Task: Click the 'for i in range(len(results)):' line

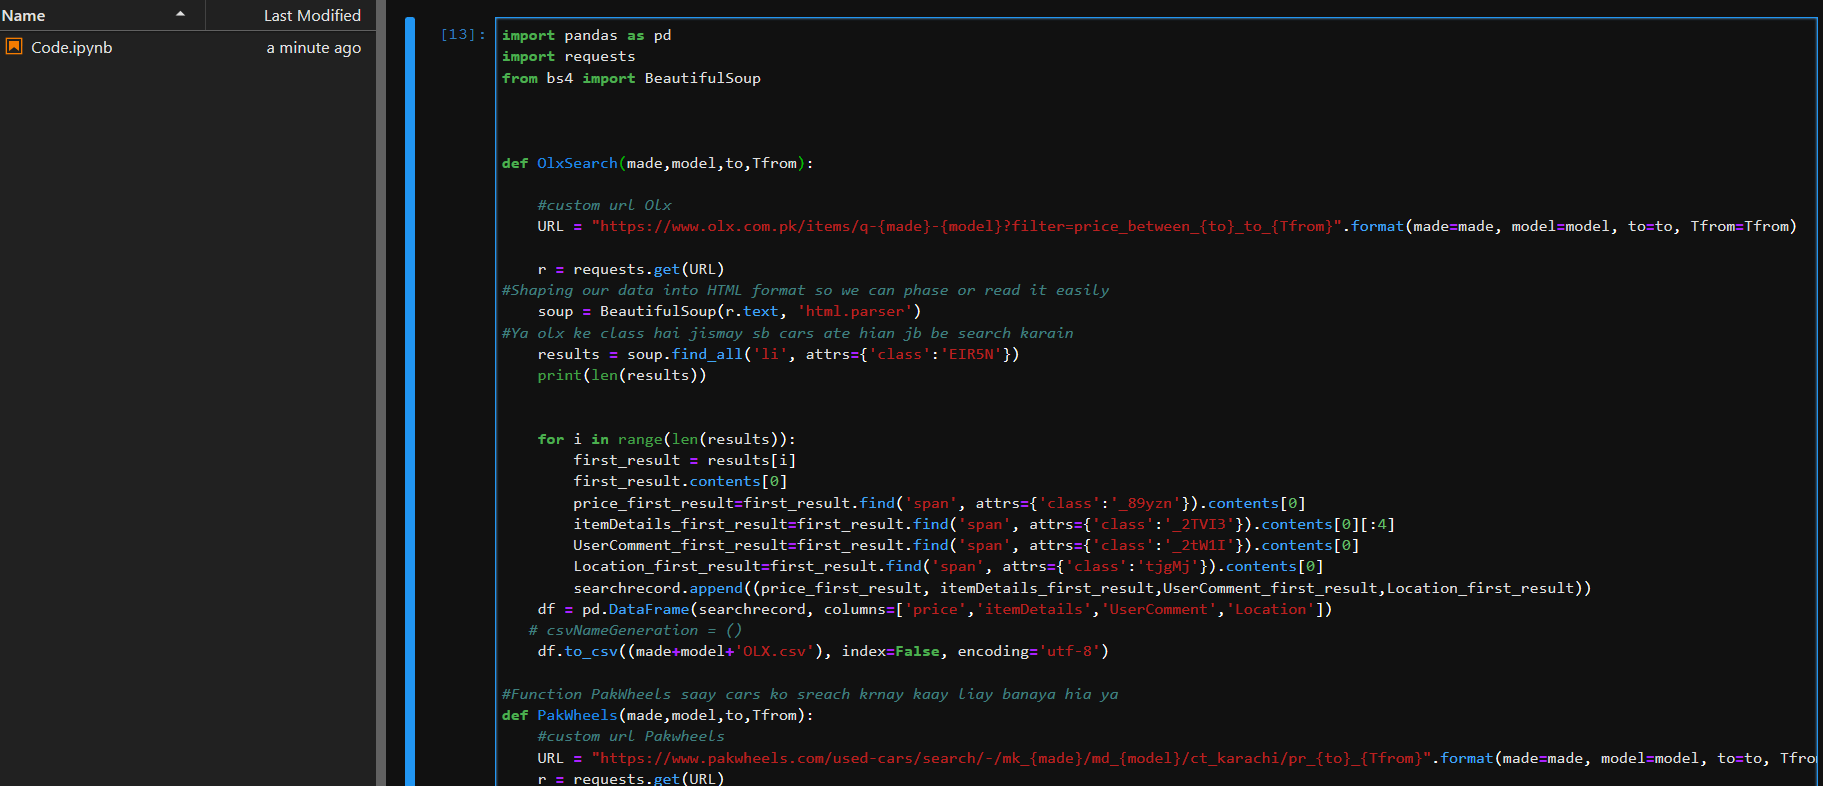Action: [x=666, y=439]
